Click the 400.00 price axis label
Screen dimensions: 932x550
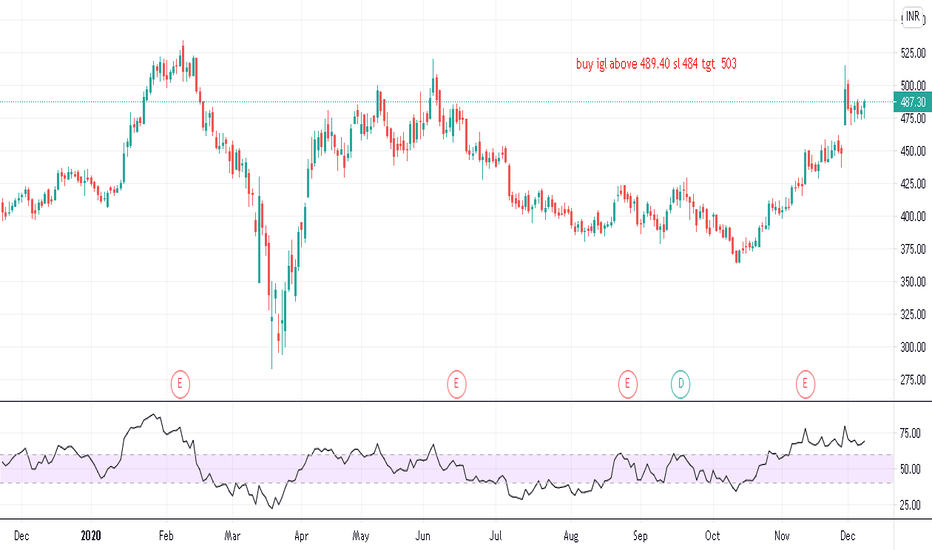[913, 216]
